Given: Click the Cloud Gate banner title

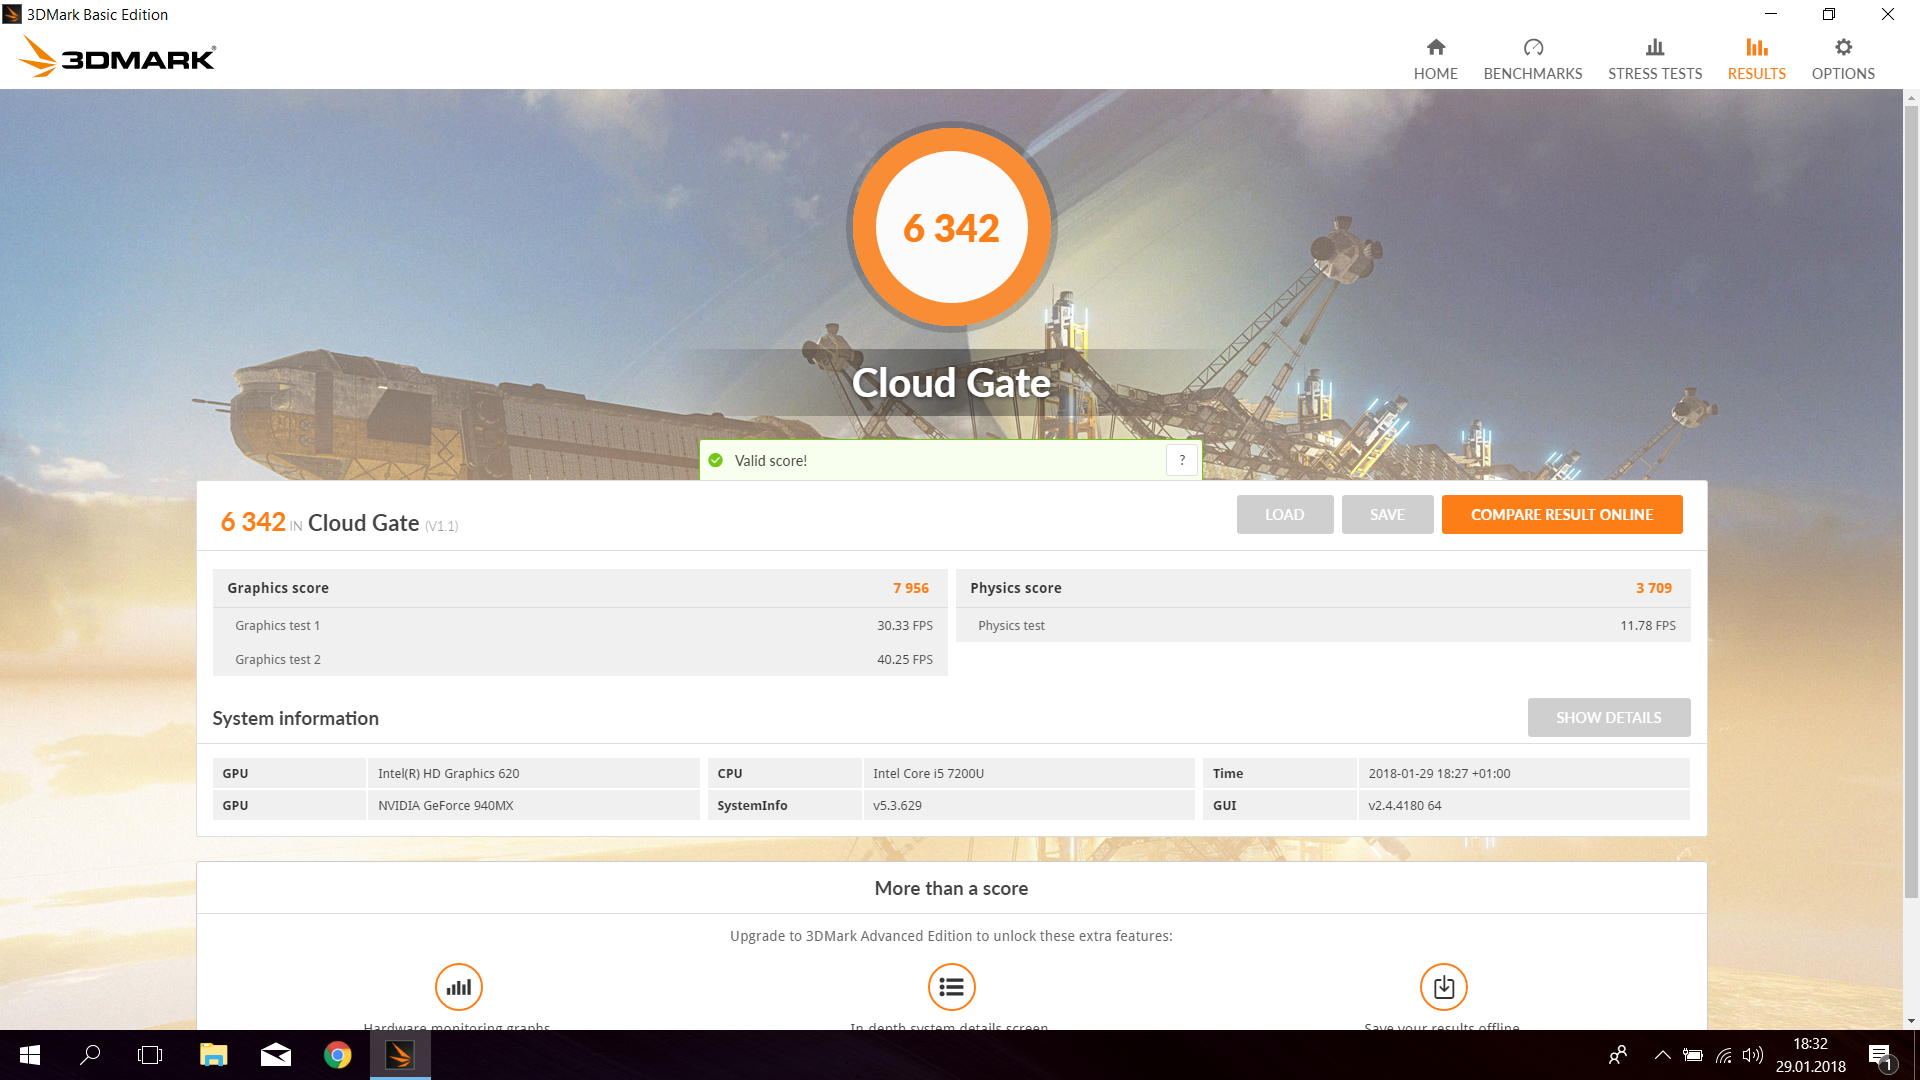Looking at the screenshot, I should pos(951,383).
